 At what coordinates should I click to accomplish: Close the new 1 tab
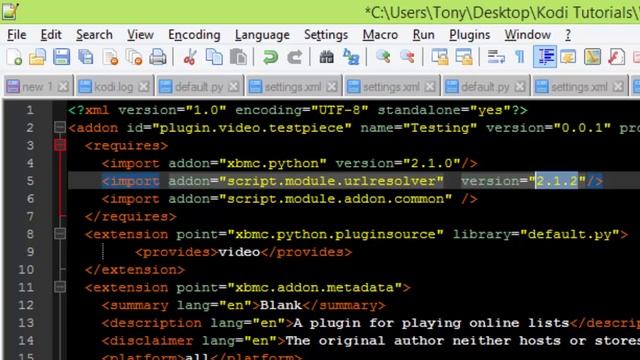[x=63, y=87]
